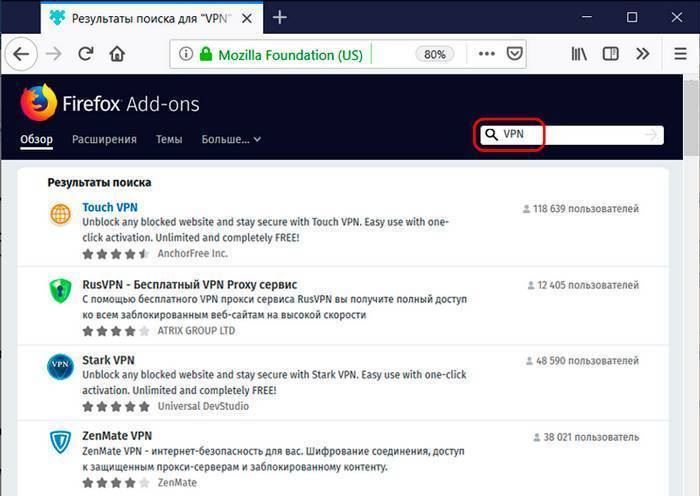Image resolution: width=700 pixels, height=496 pixels.
Task: Click the Stark VPN round icon
Action: tap(60, 367)
